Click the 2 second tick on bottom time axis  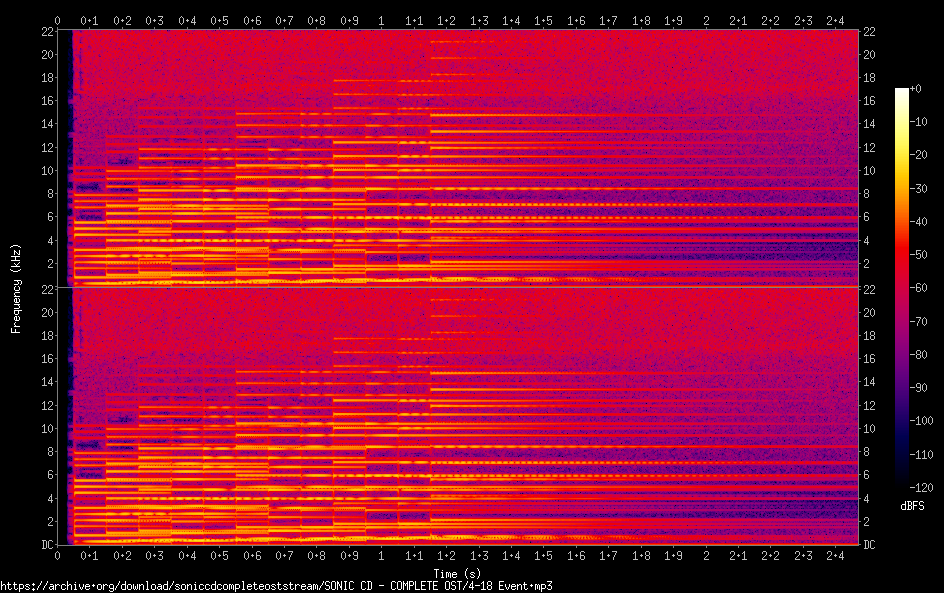click(x=706, y=555)
